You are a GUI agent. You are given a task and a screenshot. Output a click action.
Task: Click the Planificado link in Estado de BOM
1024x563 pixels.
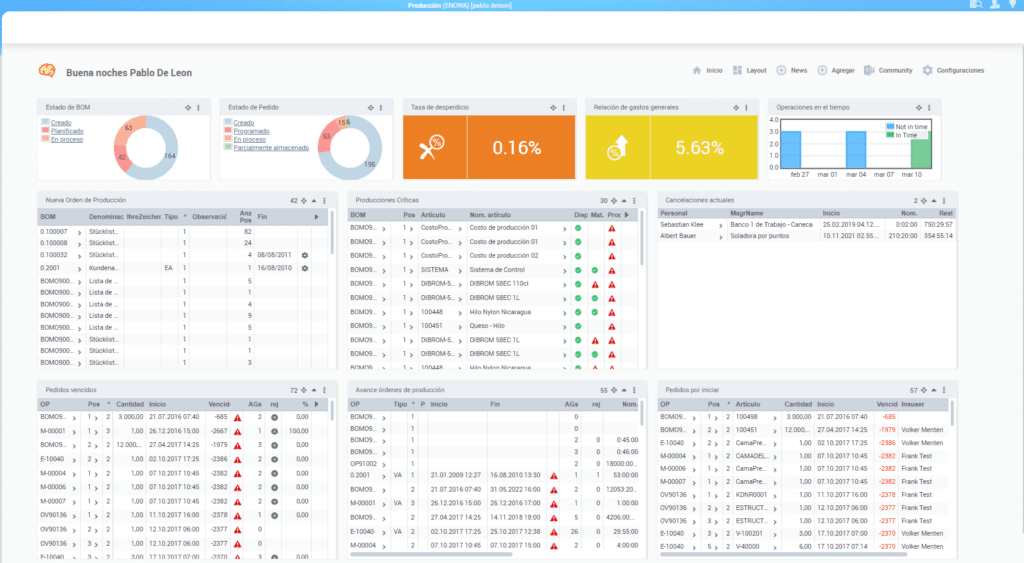pyautogui.click(x=67, y=131)
